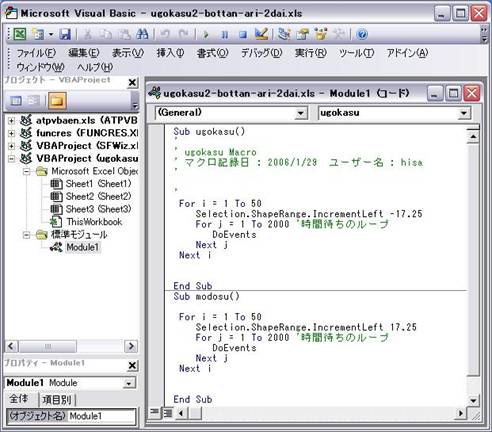Click code window scroll down arrow

pos(473,400)
